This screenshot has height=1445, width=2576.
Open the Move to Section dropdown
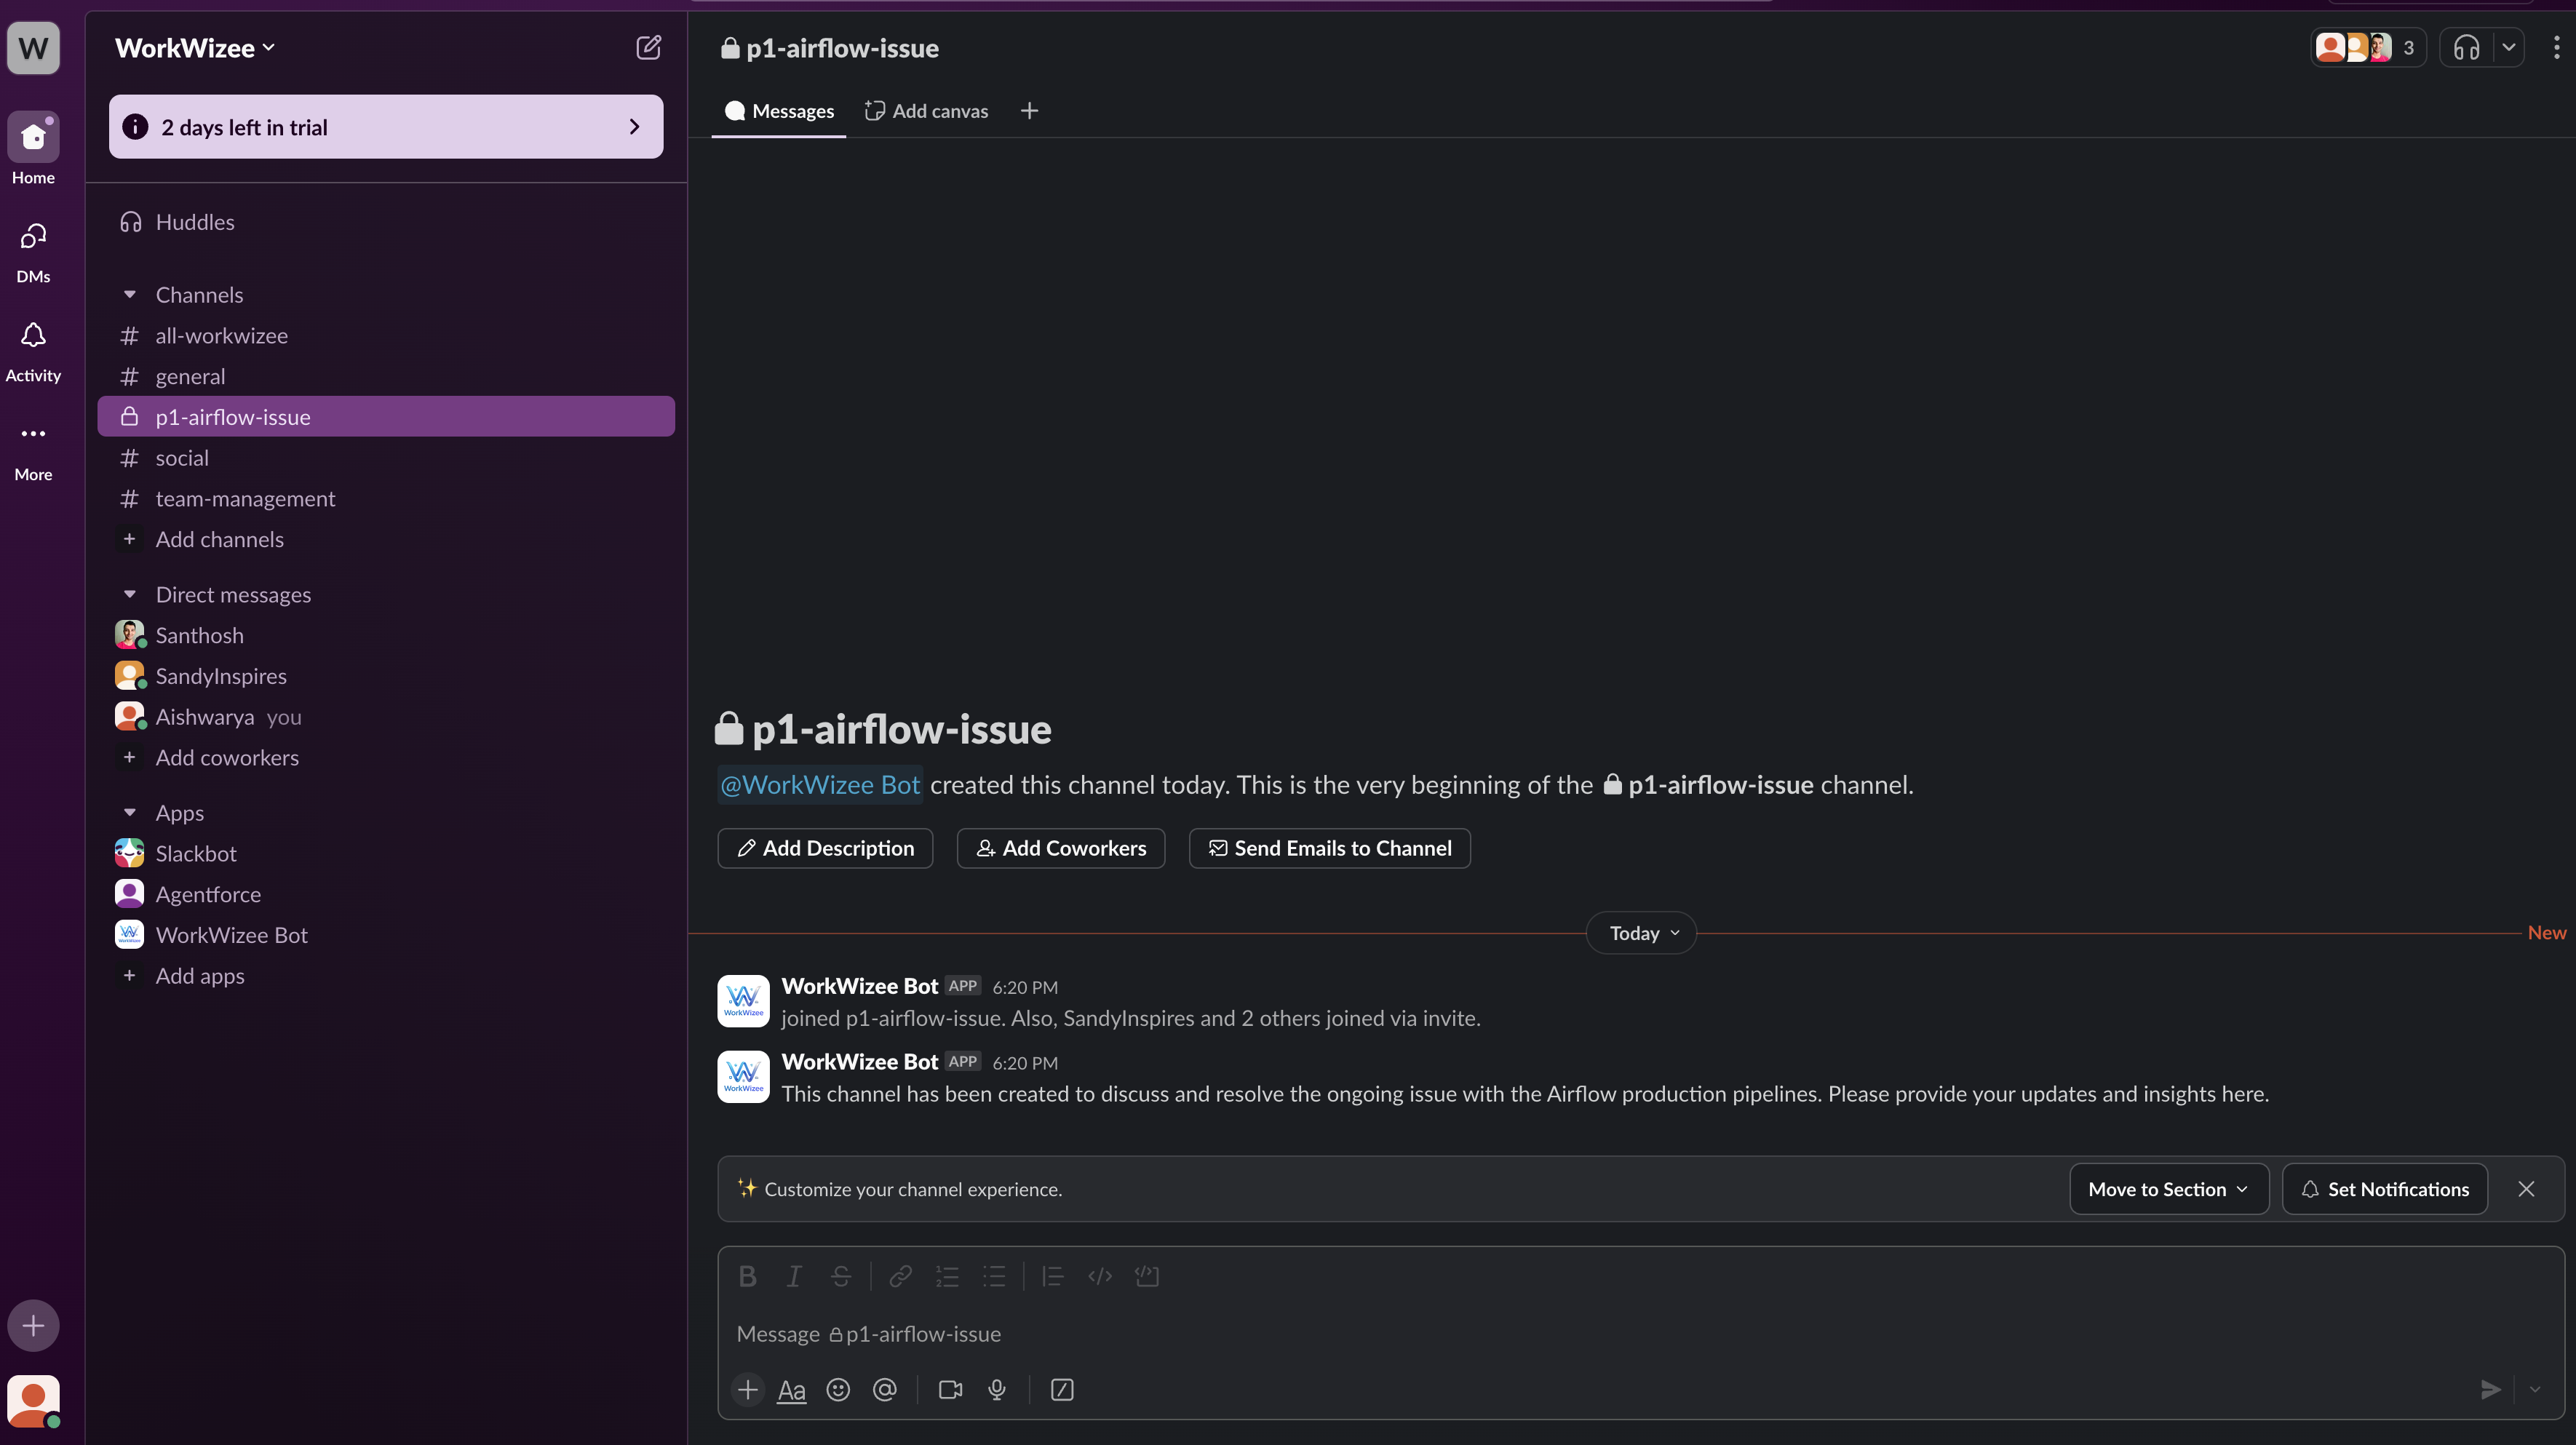2168,1189
